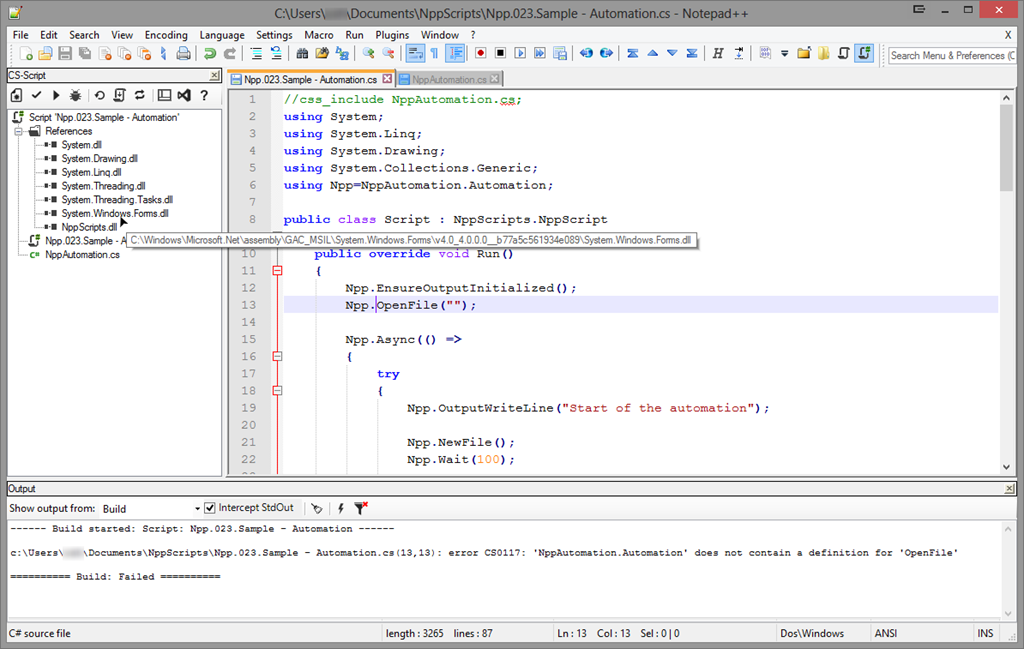The width and height of the screenshot is (1024, 649).
Task: Click the Print icon in main toolbar
Action: pos(182,54)
